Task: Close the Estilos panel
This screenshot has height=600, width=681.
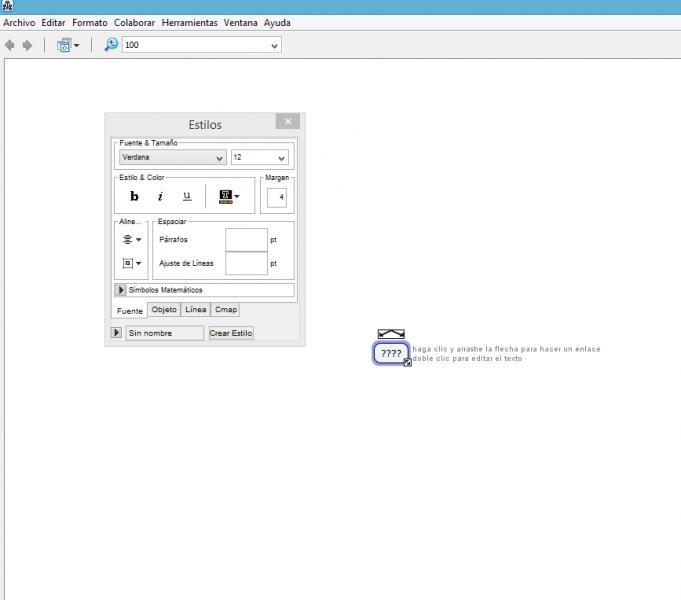Action: pyautogui.click(x=288, y=122)
